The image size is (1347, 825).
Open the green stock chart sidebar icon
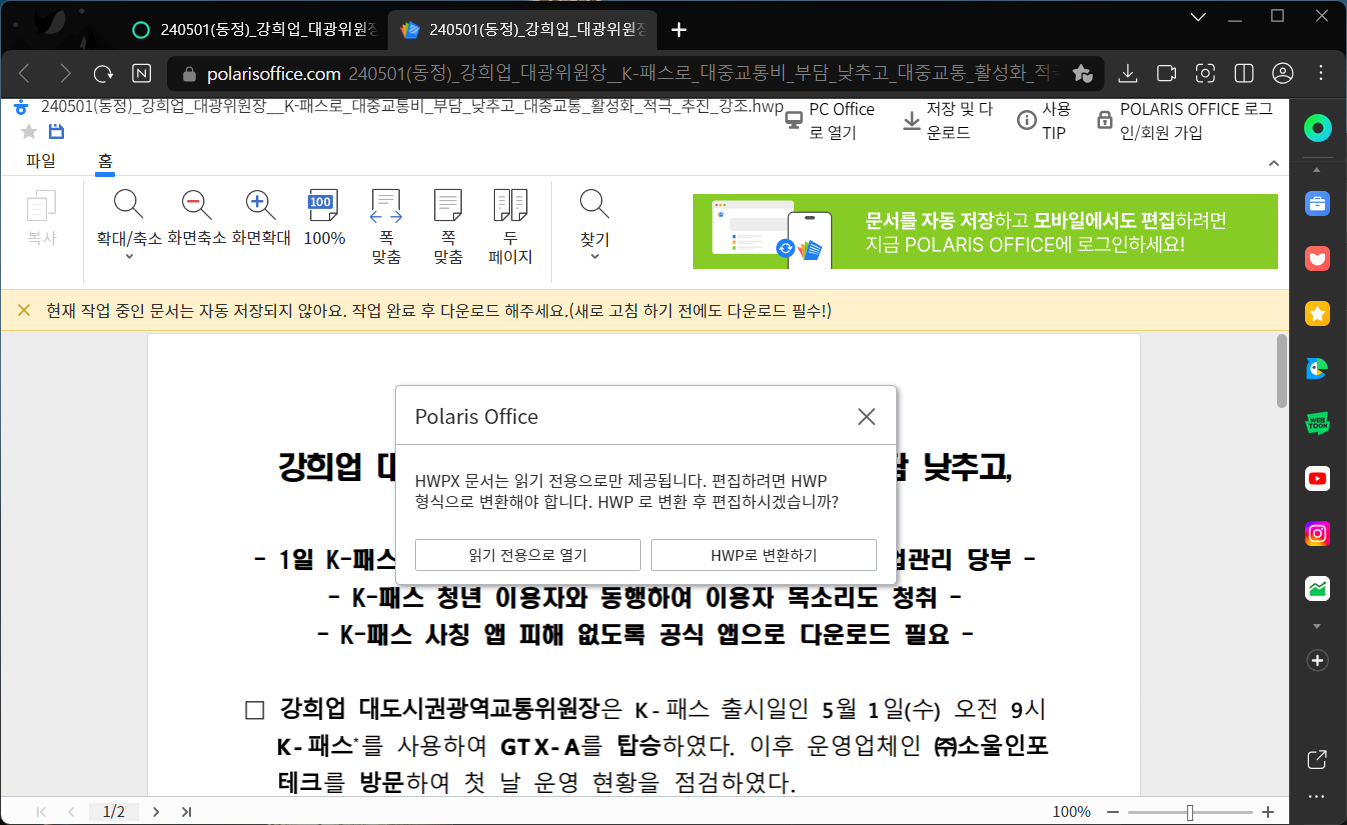coord(1318,588)
